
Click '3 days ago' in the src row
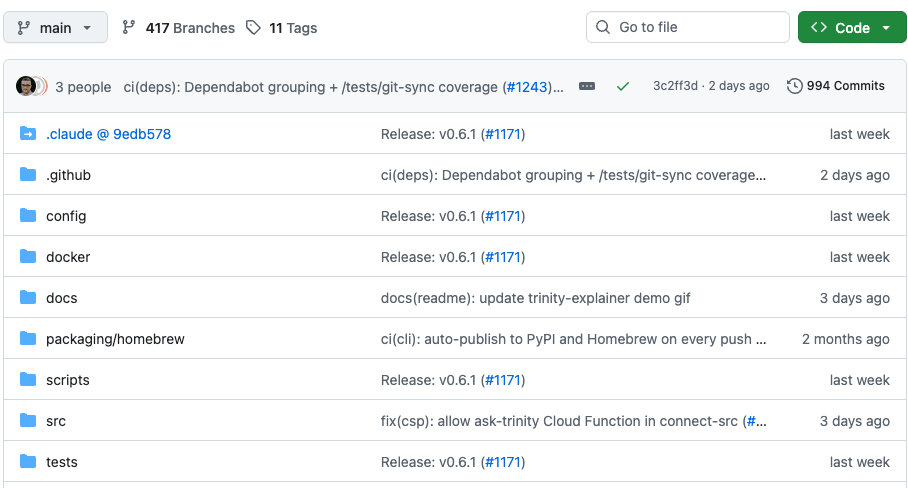click(x=855, y=421)
